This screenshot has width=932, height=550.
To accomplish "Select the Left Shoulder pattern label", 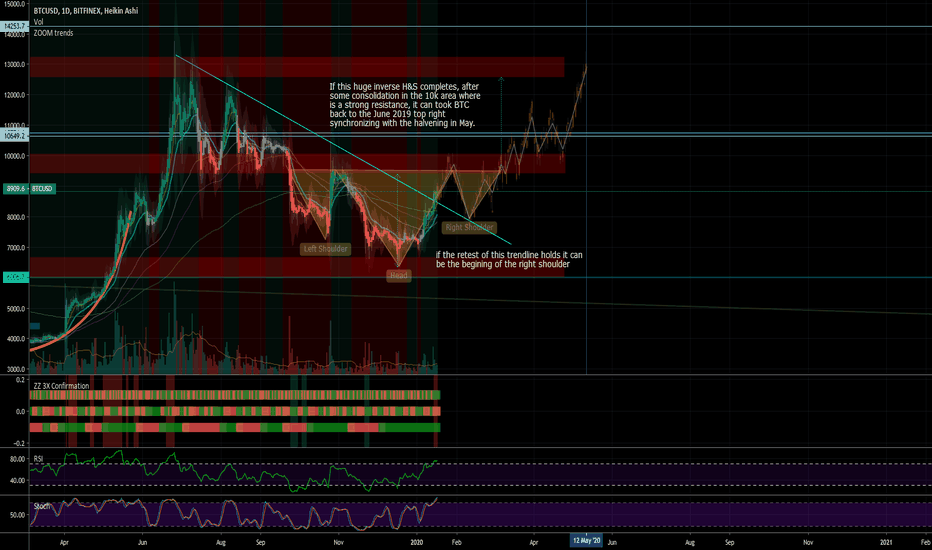I will (x=325, y=249).
